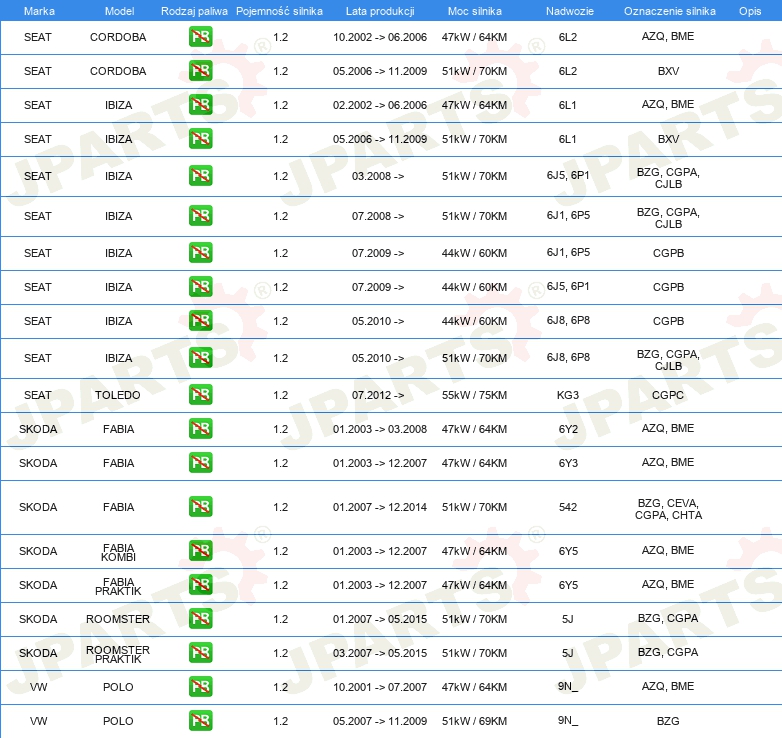Image resolution: width=782 pixels, height=738 pixels.
Task: Click the 51kW / 69KM power cell
Action: (474, 721)
